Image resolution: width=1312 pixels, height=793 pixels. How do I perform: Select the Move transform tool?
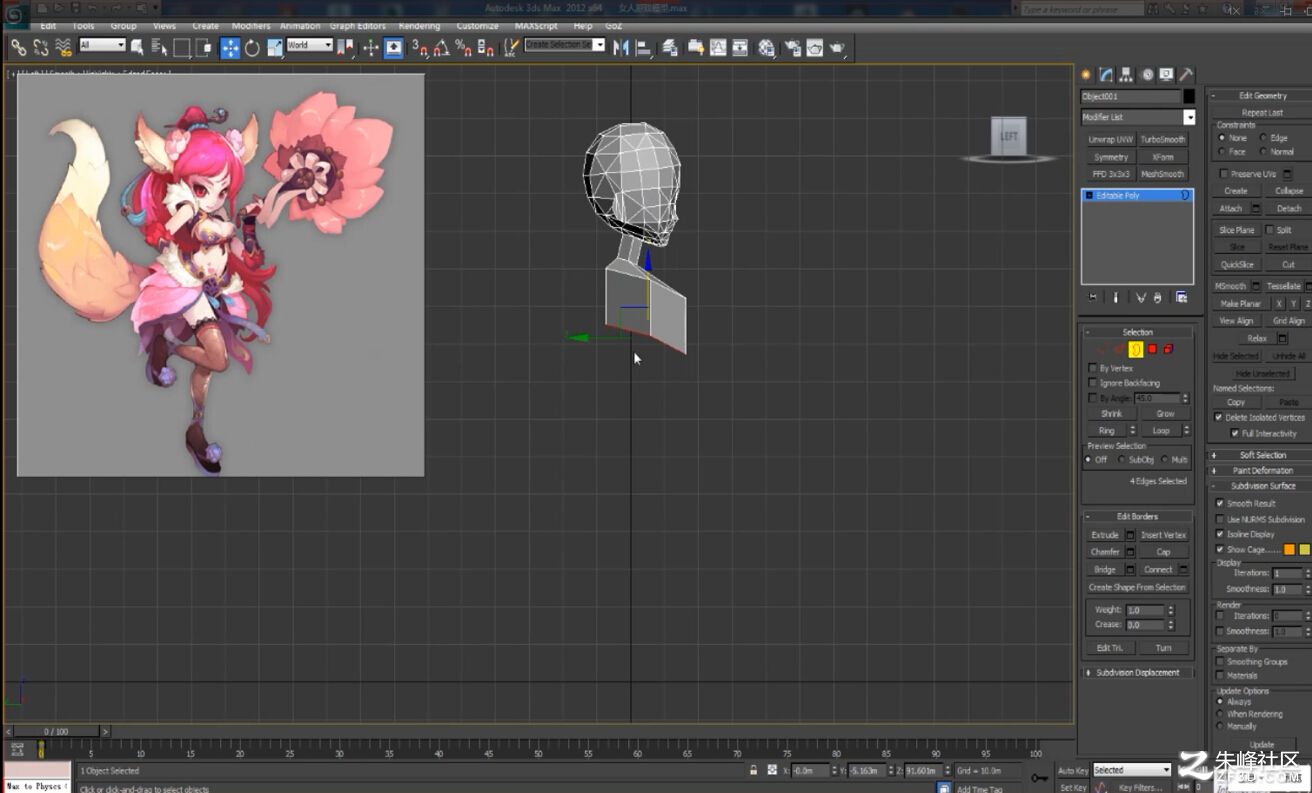(230, 47)
